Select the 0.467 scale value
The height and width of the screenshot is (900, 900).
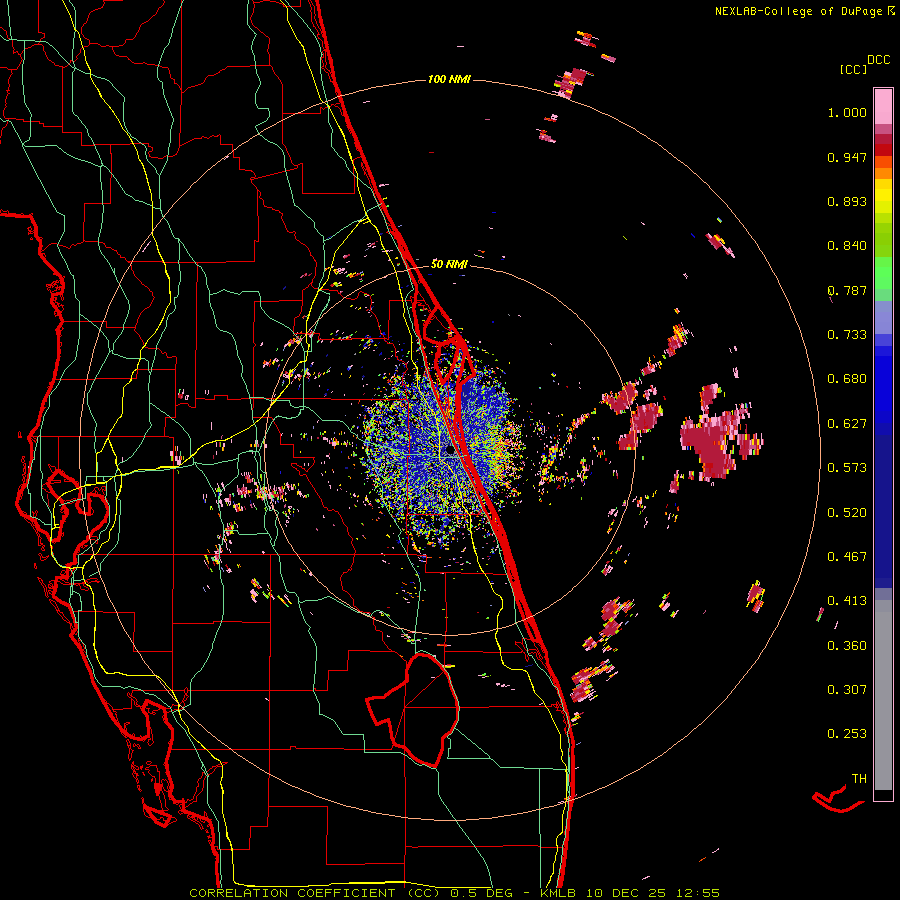[x=847, y=557]
